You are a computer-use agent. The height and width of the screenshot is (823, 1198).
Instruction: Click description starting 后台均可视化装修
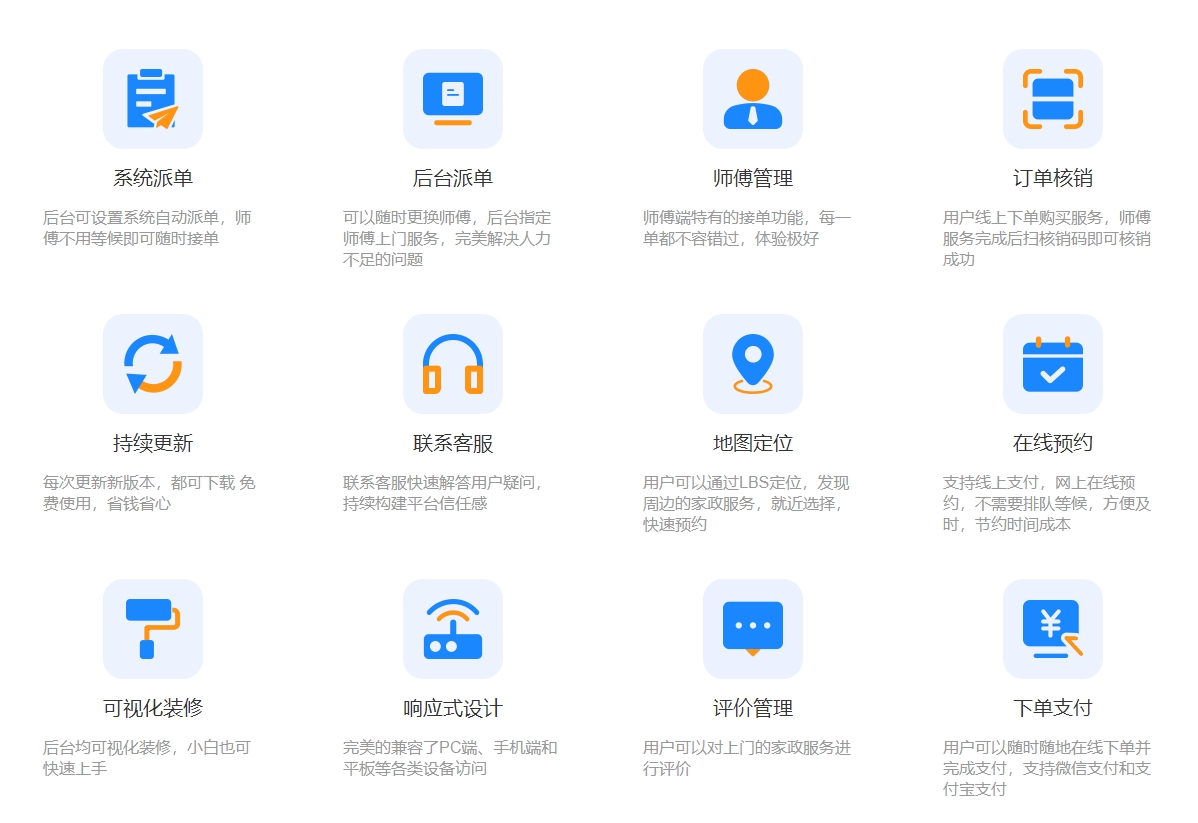pyautogui.click(x=147, y=758)
